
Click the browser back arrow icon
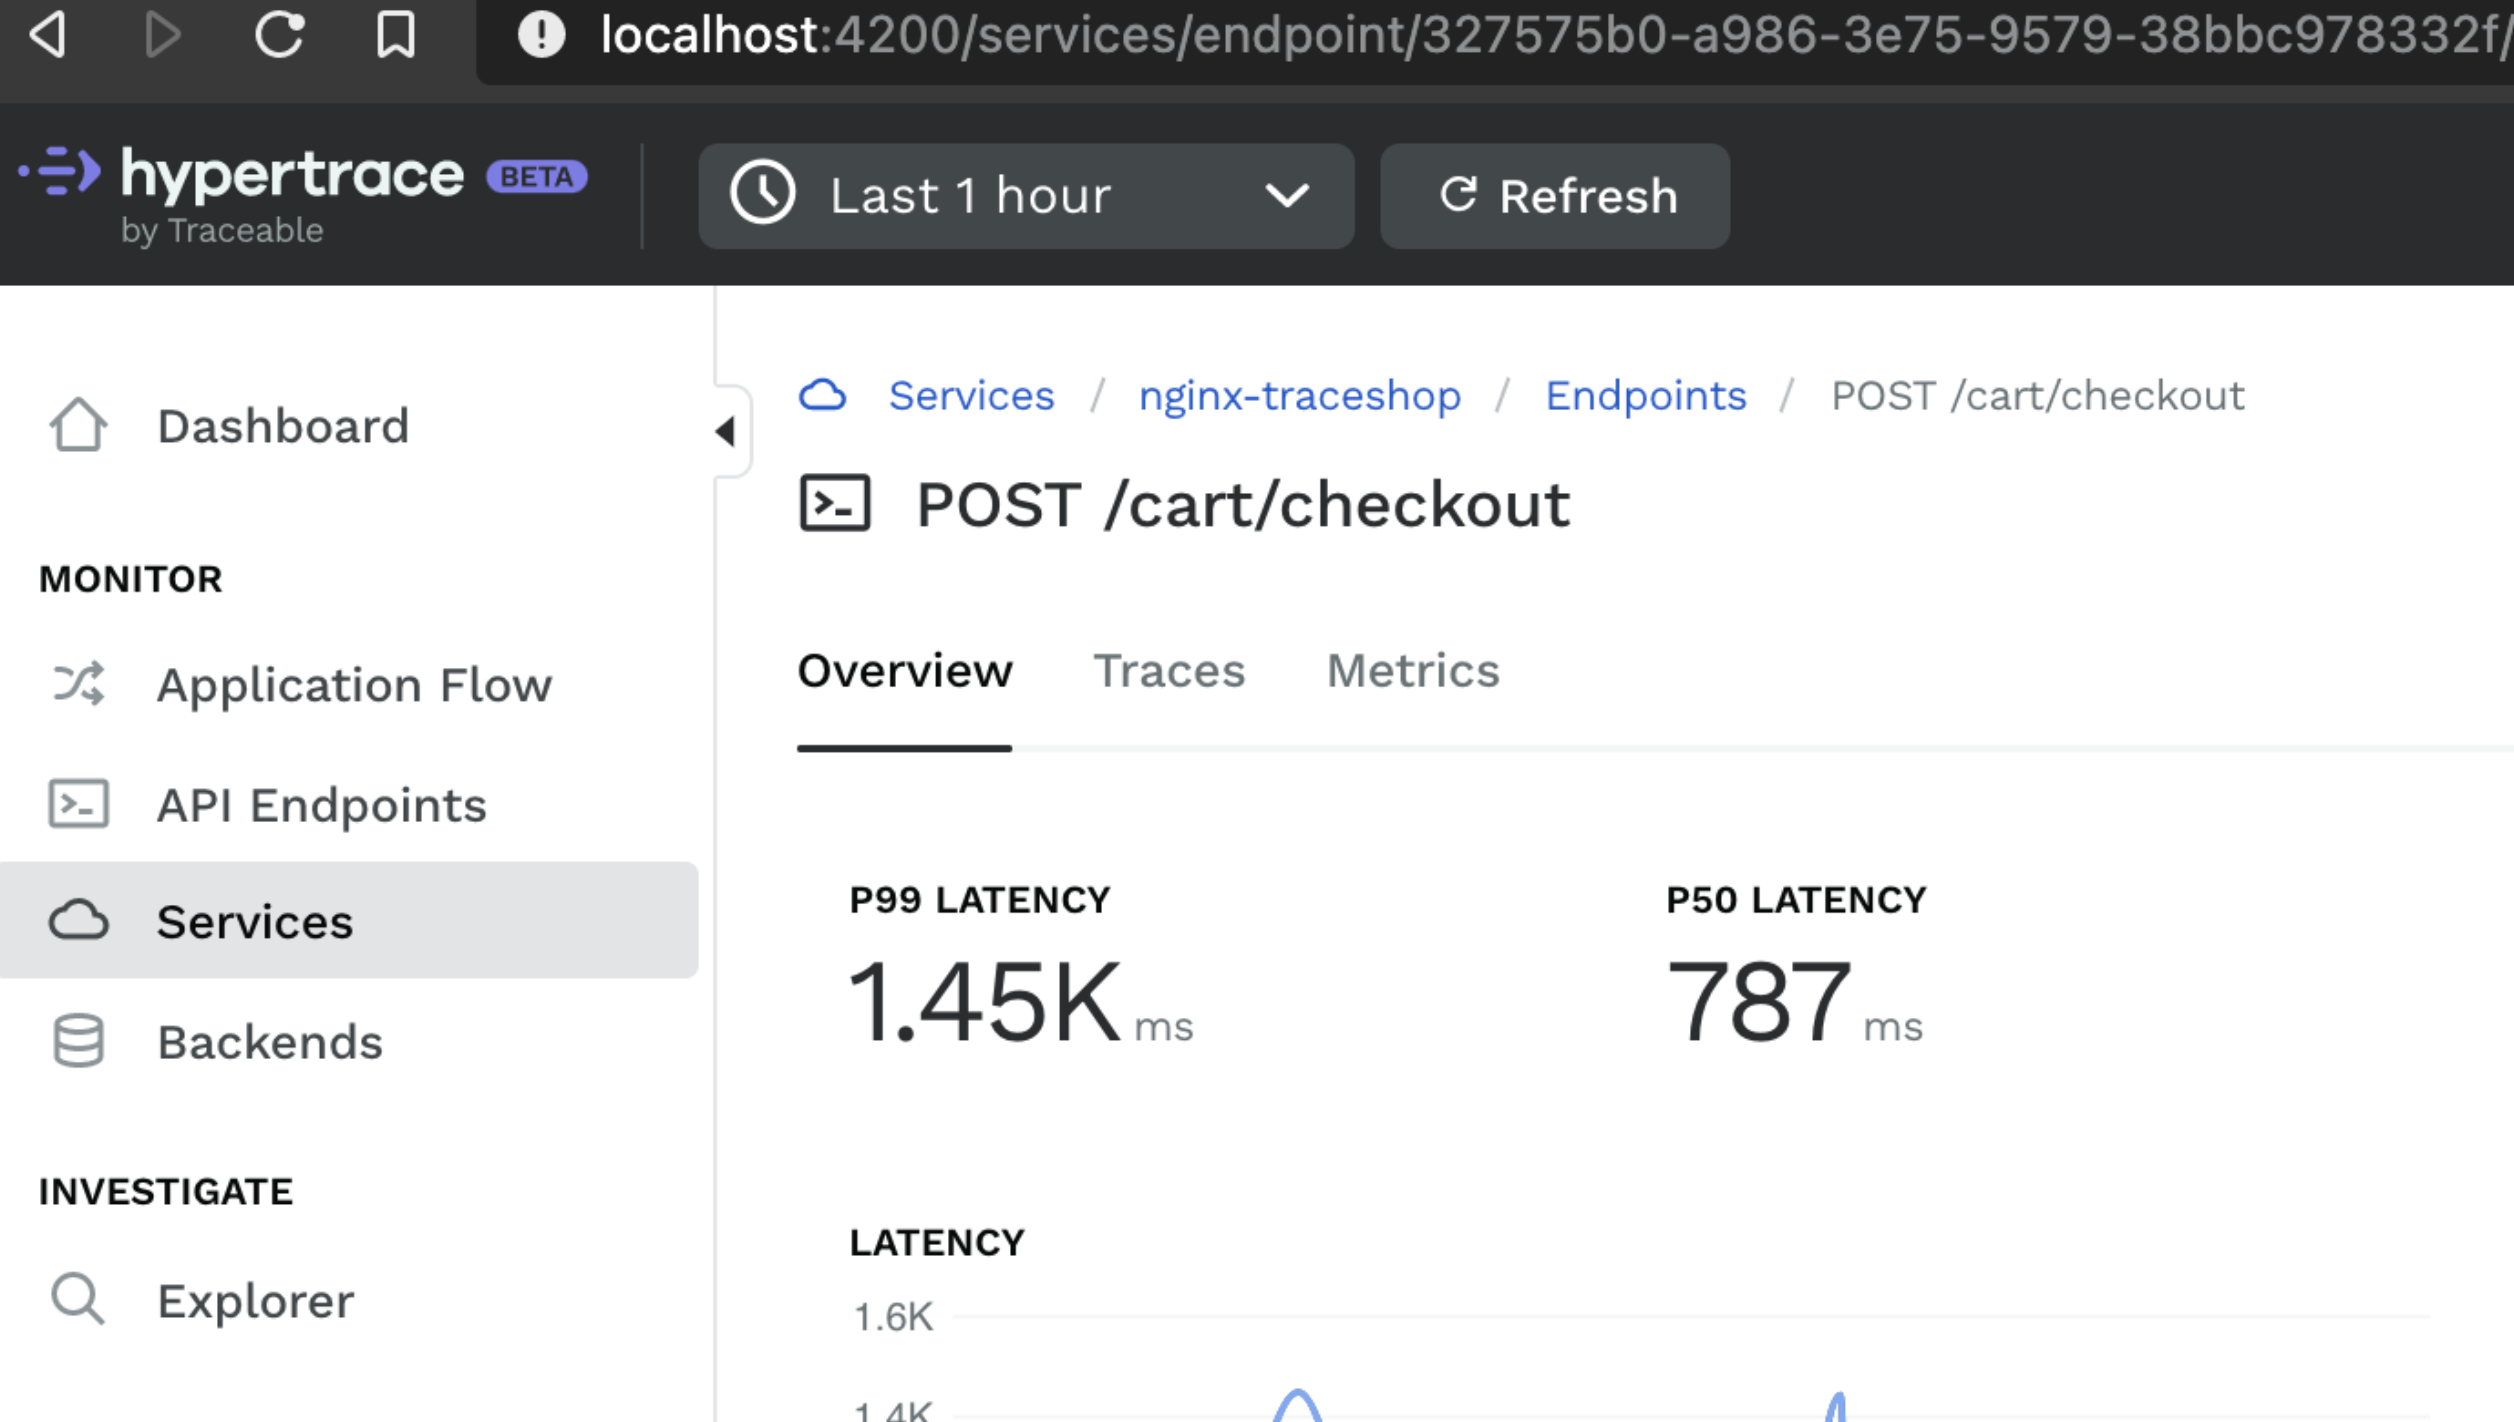tap(48, 35)
